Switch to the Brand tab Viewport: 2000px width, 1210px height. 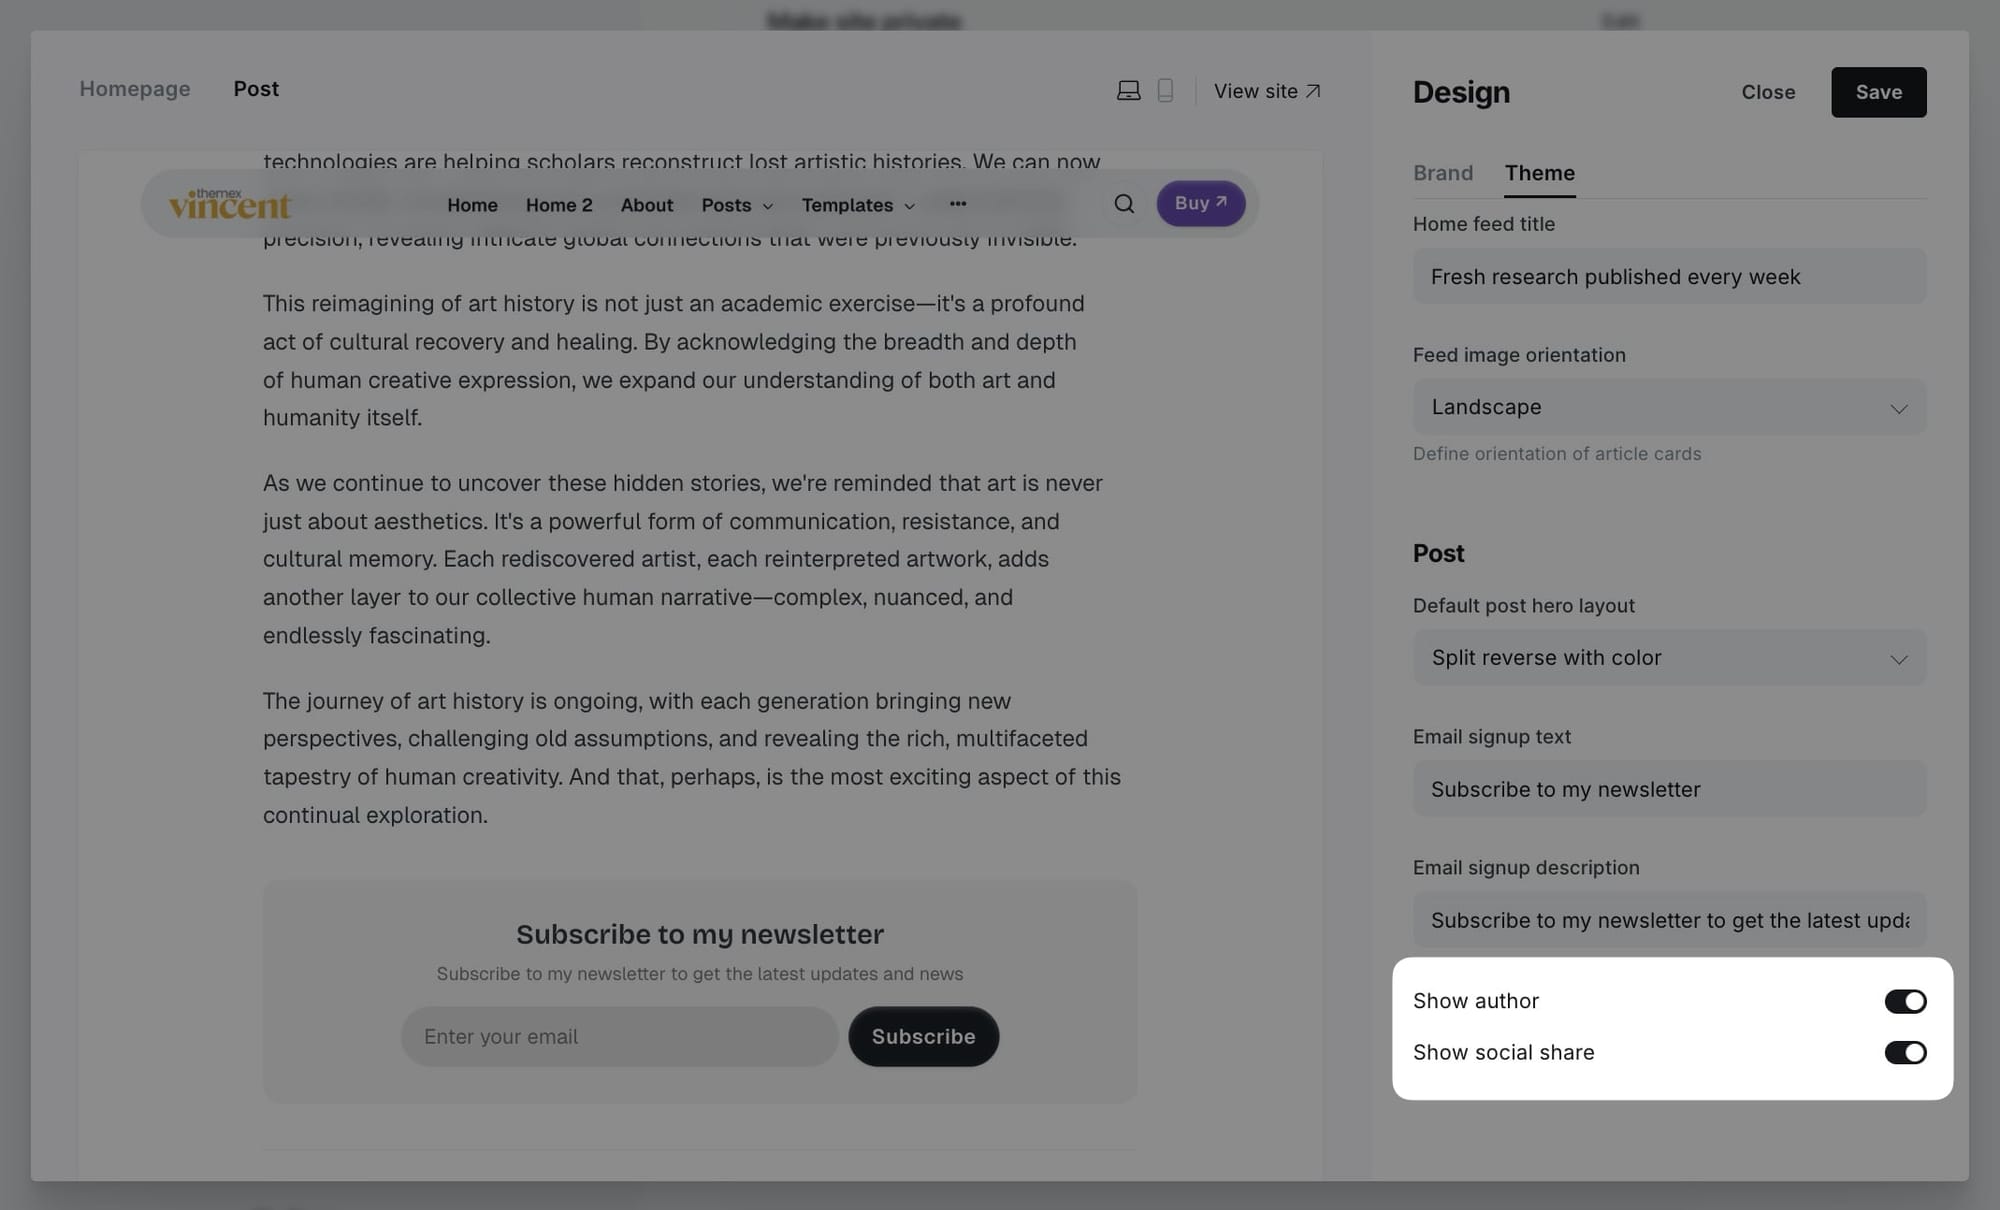(x=1443, y=172)
